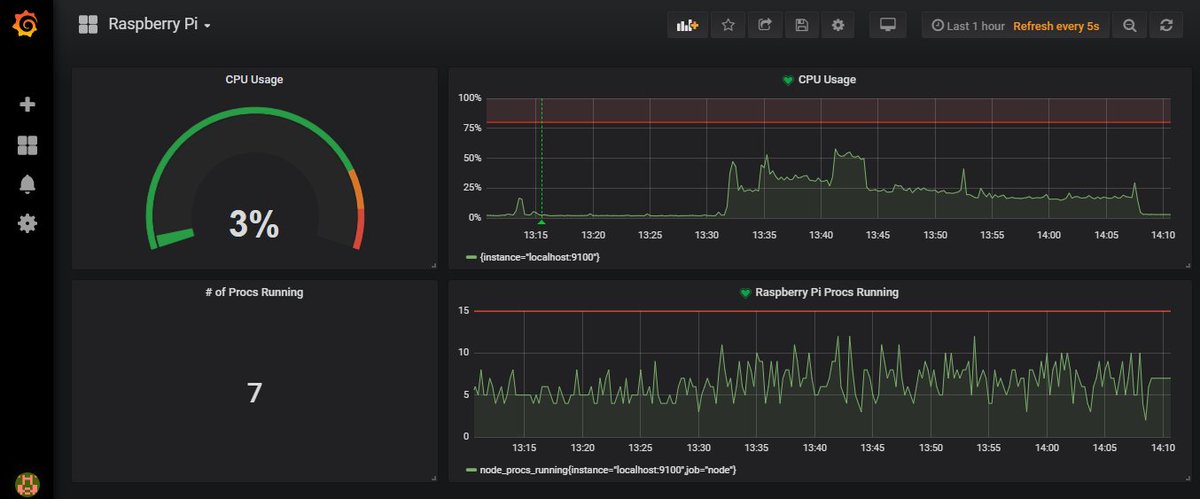Toggle the instance="localhost:9100" legend series
This screenshot has height=499, width=1200.
pos(540,257)
